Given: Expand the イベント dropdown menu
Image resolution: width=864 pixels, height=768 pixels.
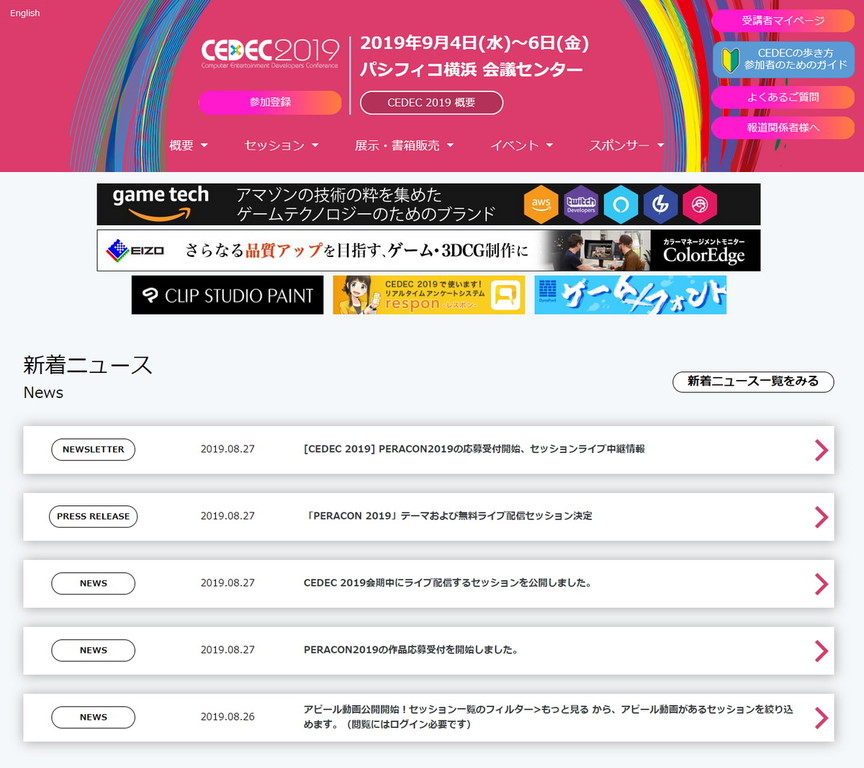Looking at the screenshot, I should point(521,145).
